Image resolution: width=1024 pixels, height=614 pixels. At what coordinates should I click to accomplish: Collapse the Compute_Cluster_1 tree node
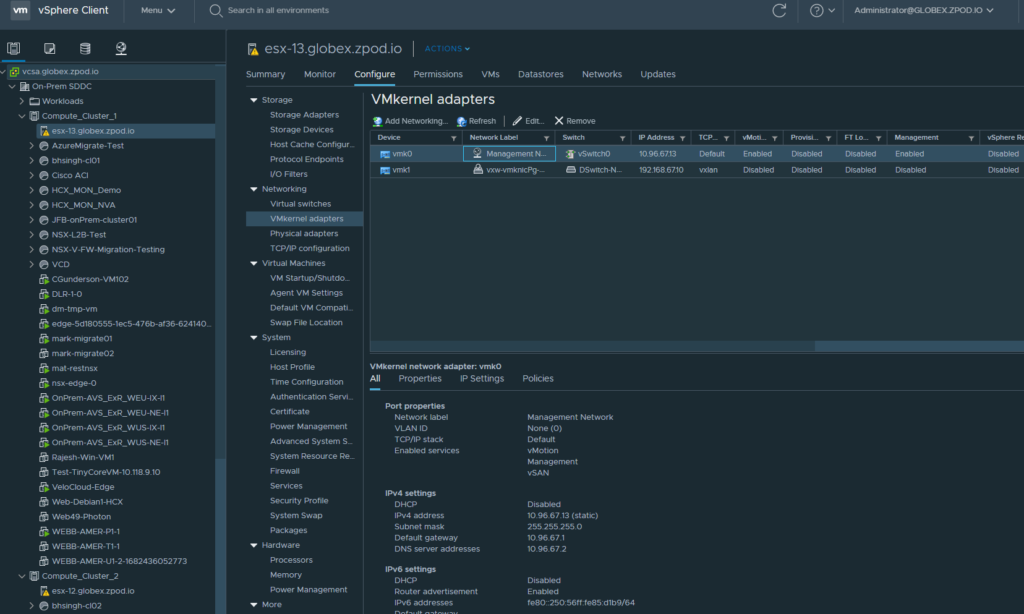click(x=22, y=116)
